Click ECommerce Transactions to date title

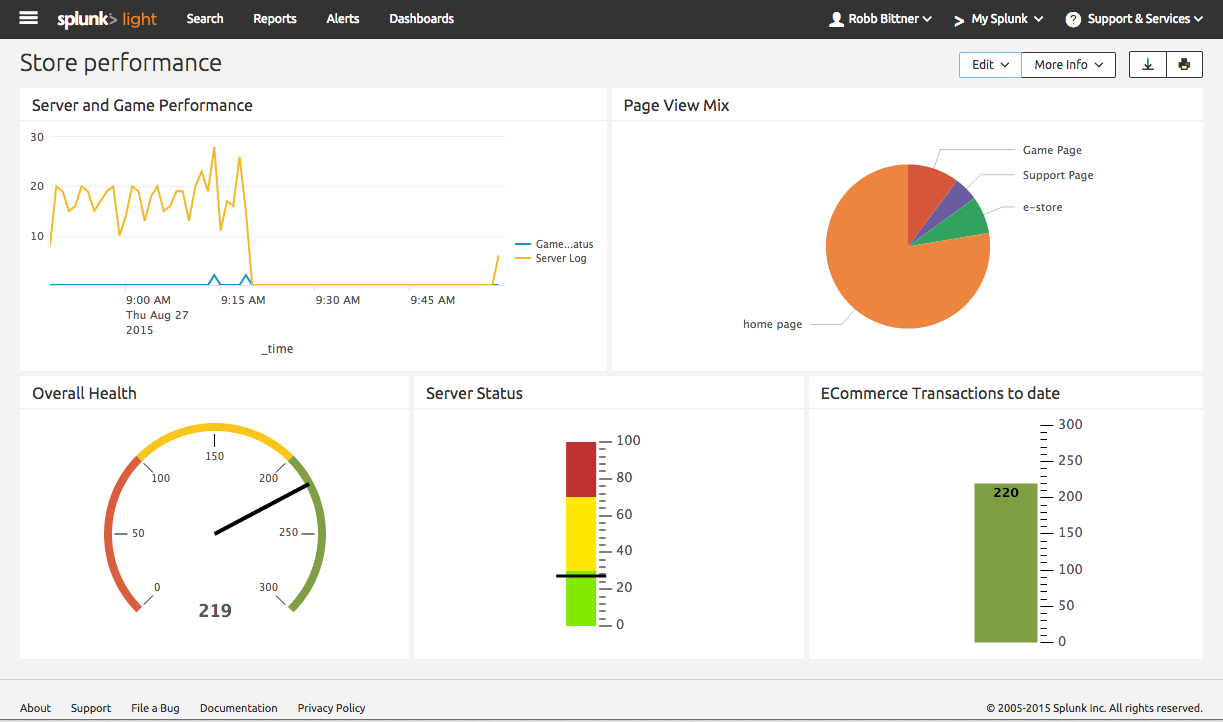click(940, 393)
